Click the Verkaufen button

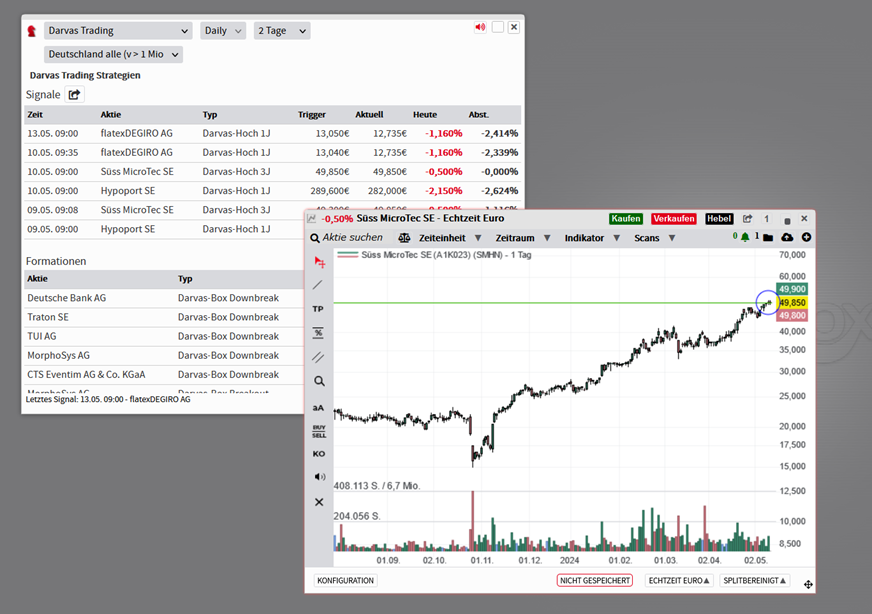tap(673, 219)
